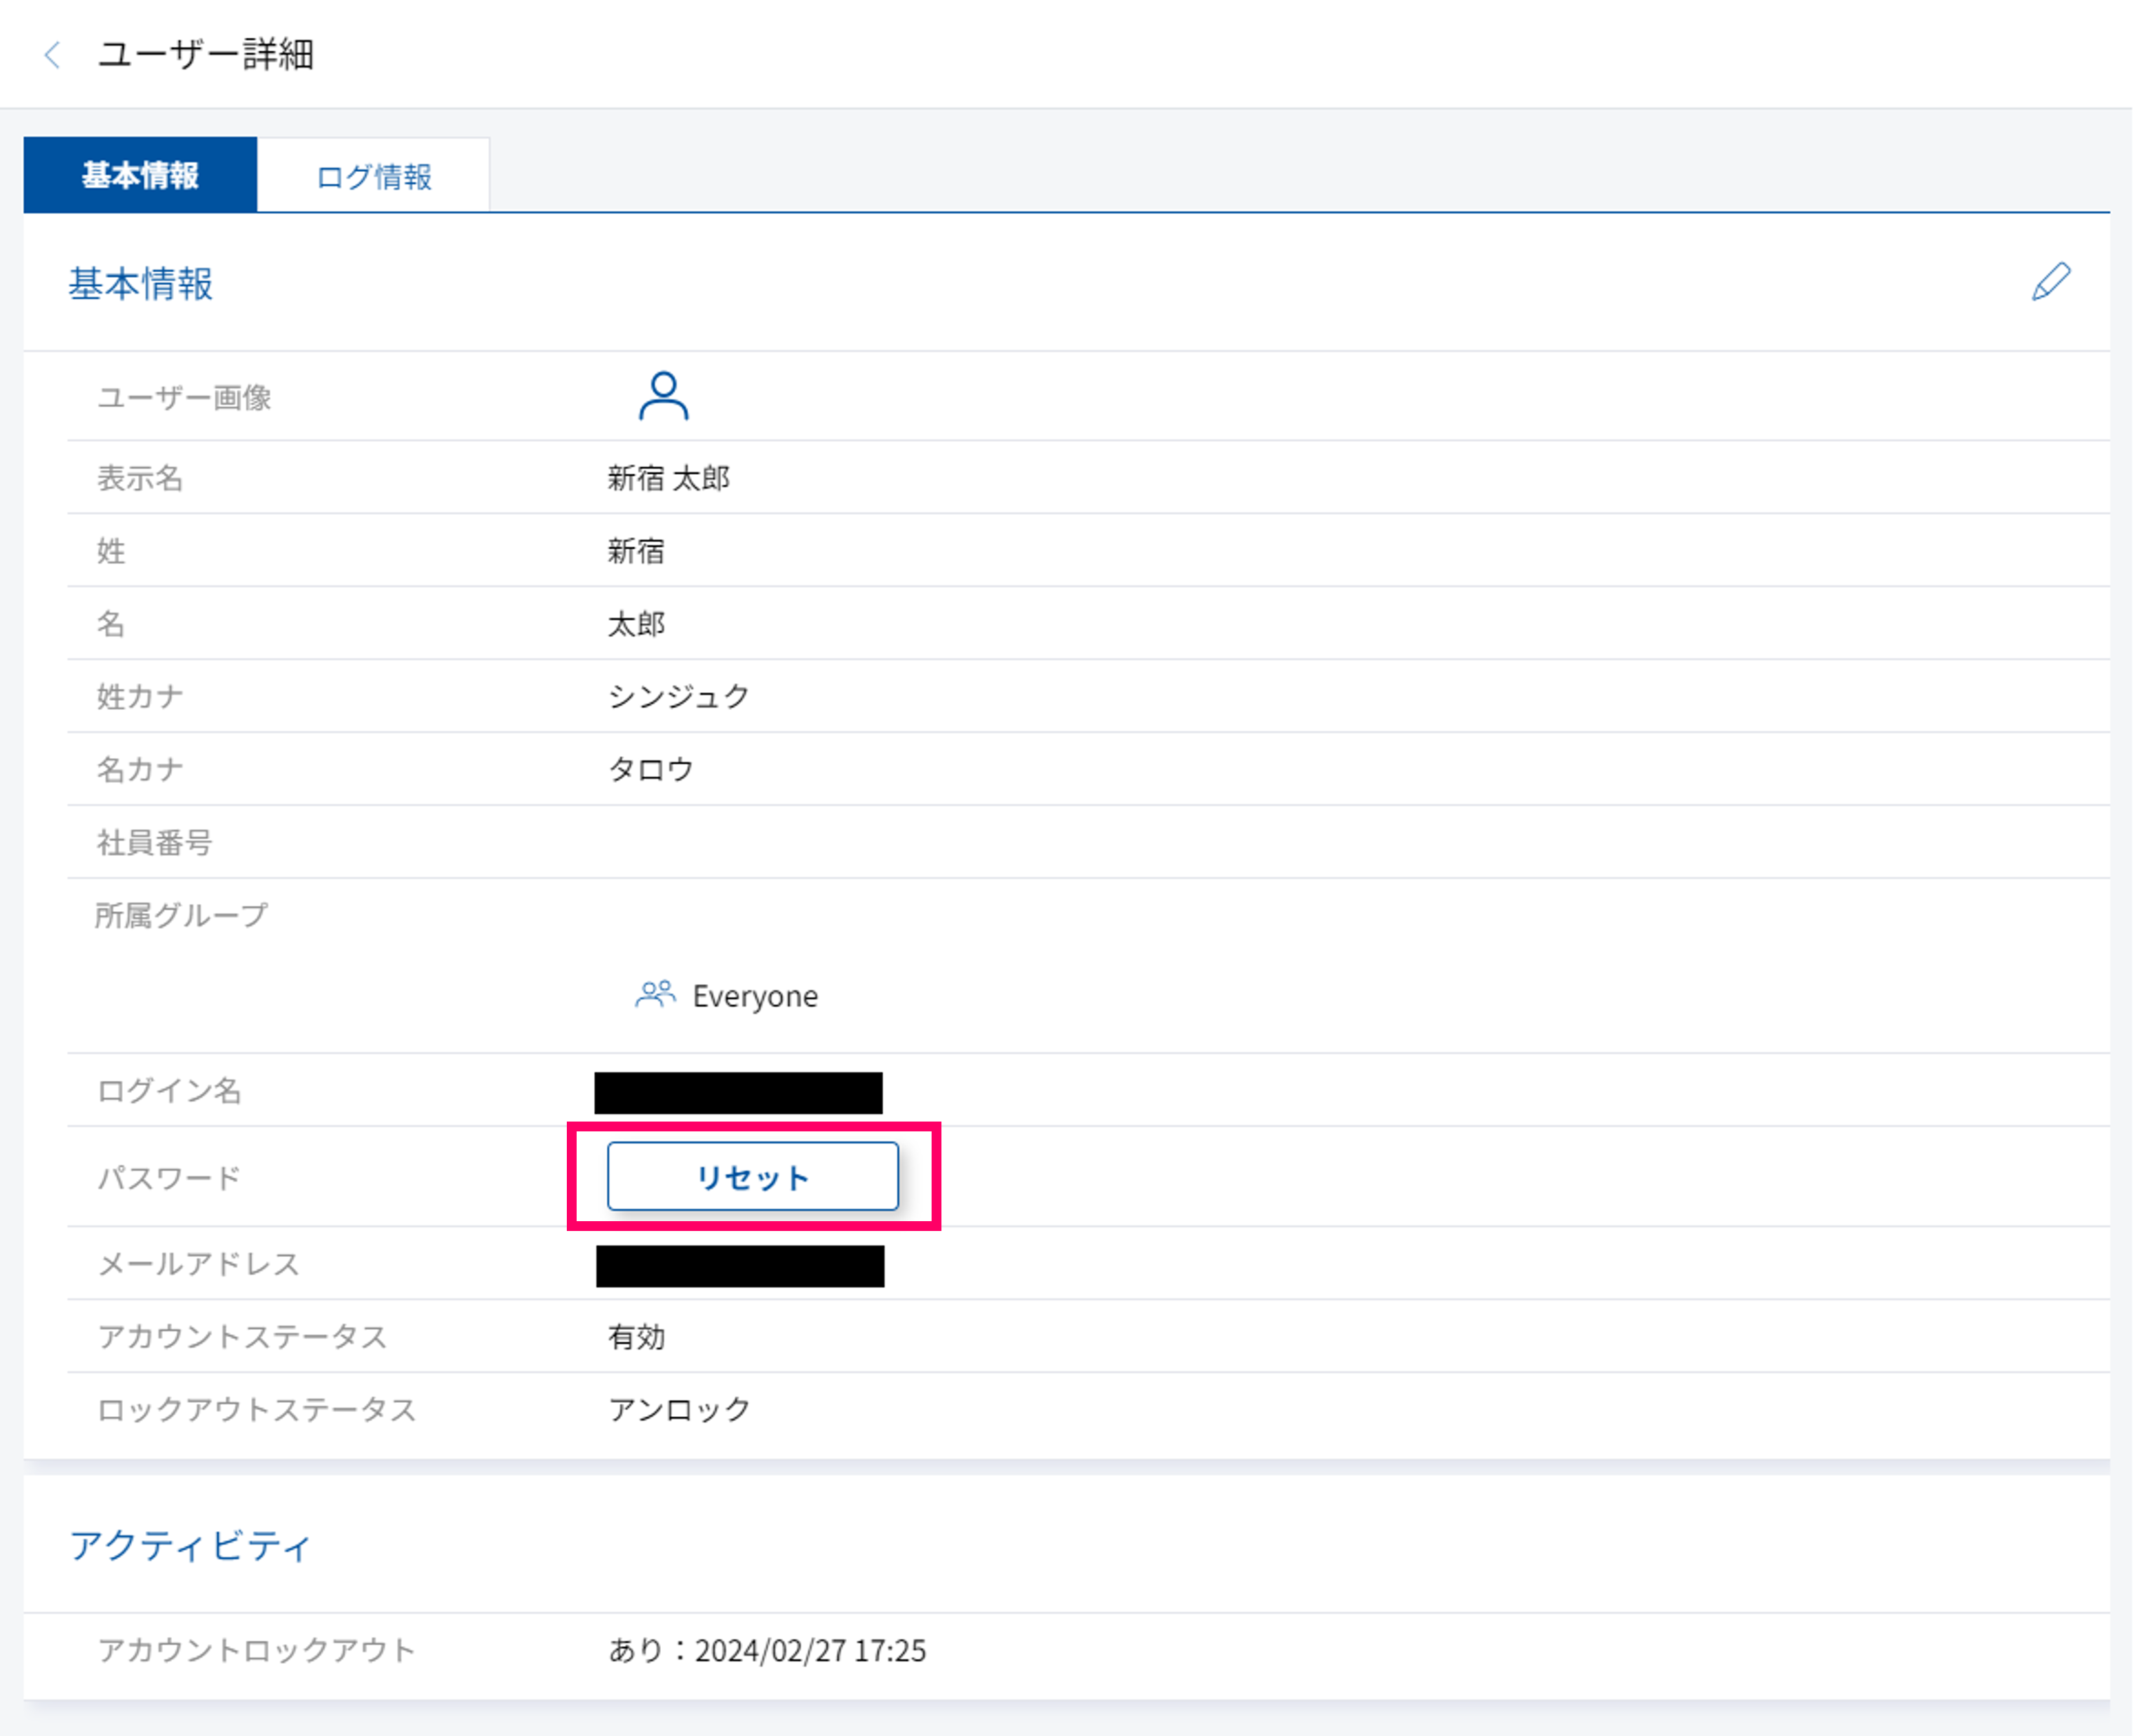This screenshot has height=1736, width=2134.
Task: Click the redacted email address value
Action: click(x=740, y=1266)
